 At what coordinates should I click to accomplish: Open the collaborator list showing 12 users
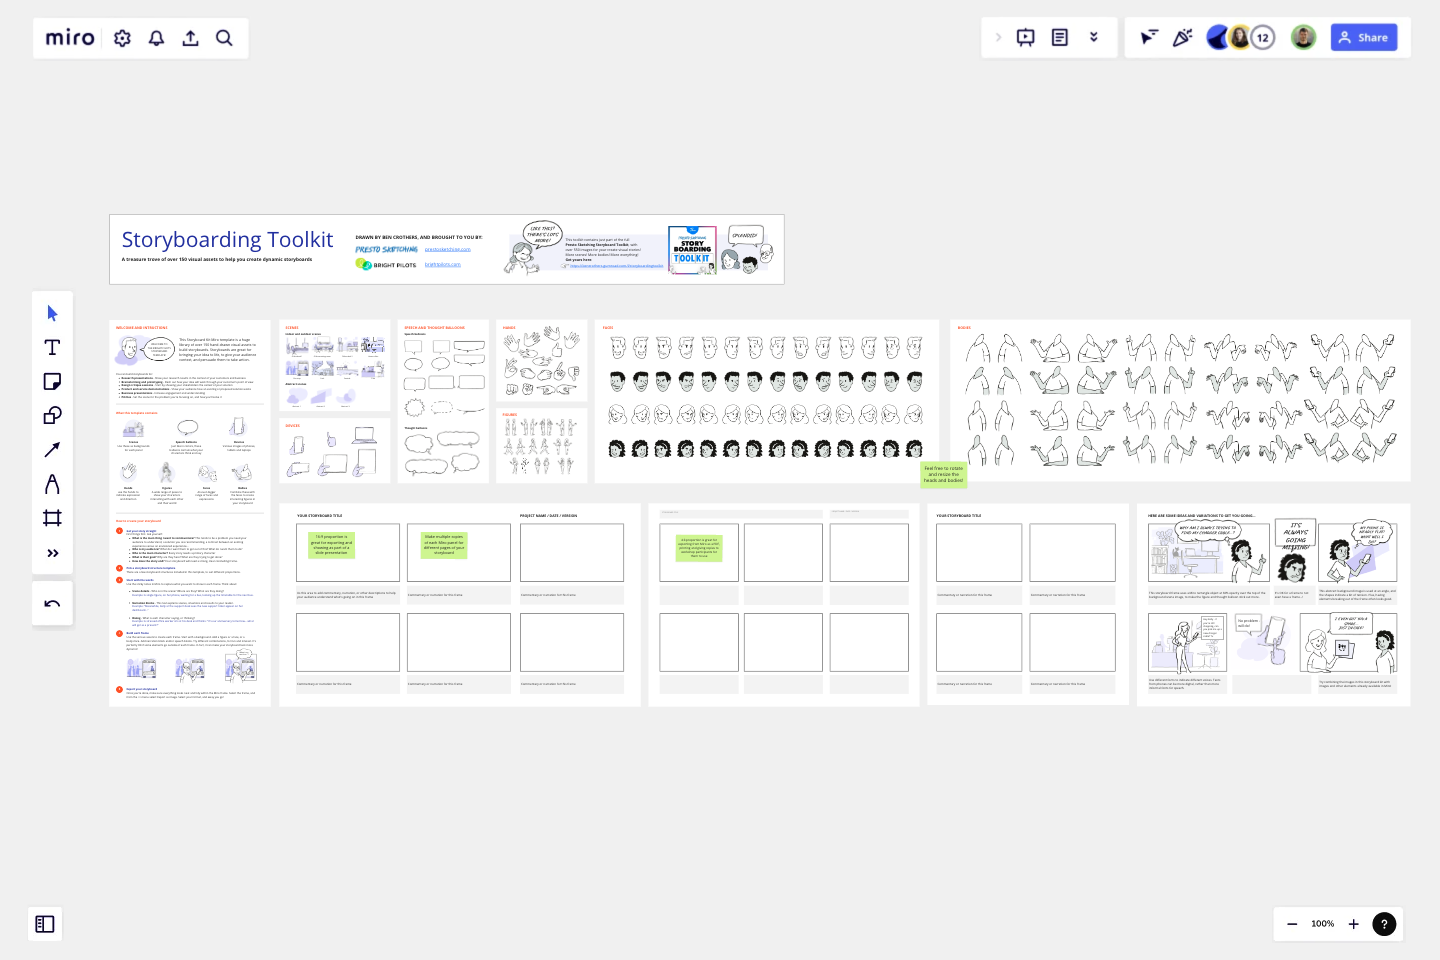coord(1263,36)
